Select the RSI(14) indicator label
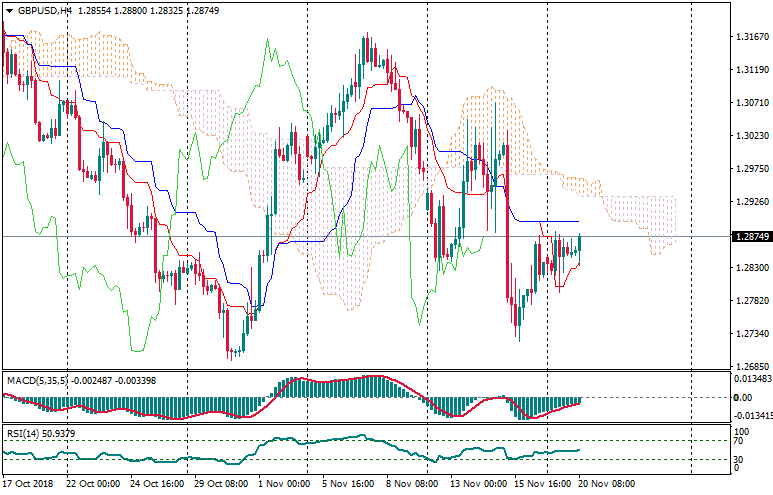The image size is (773, 495). click(x=25, y=433)
